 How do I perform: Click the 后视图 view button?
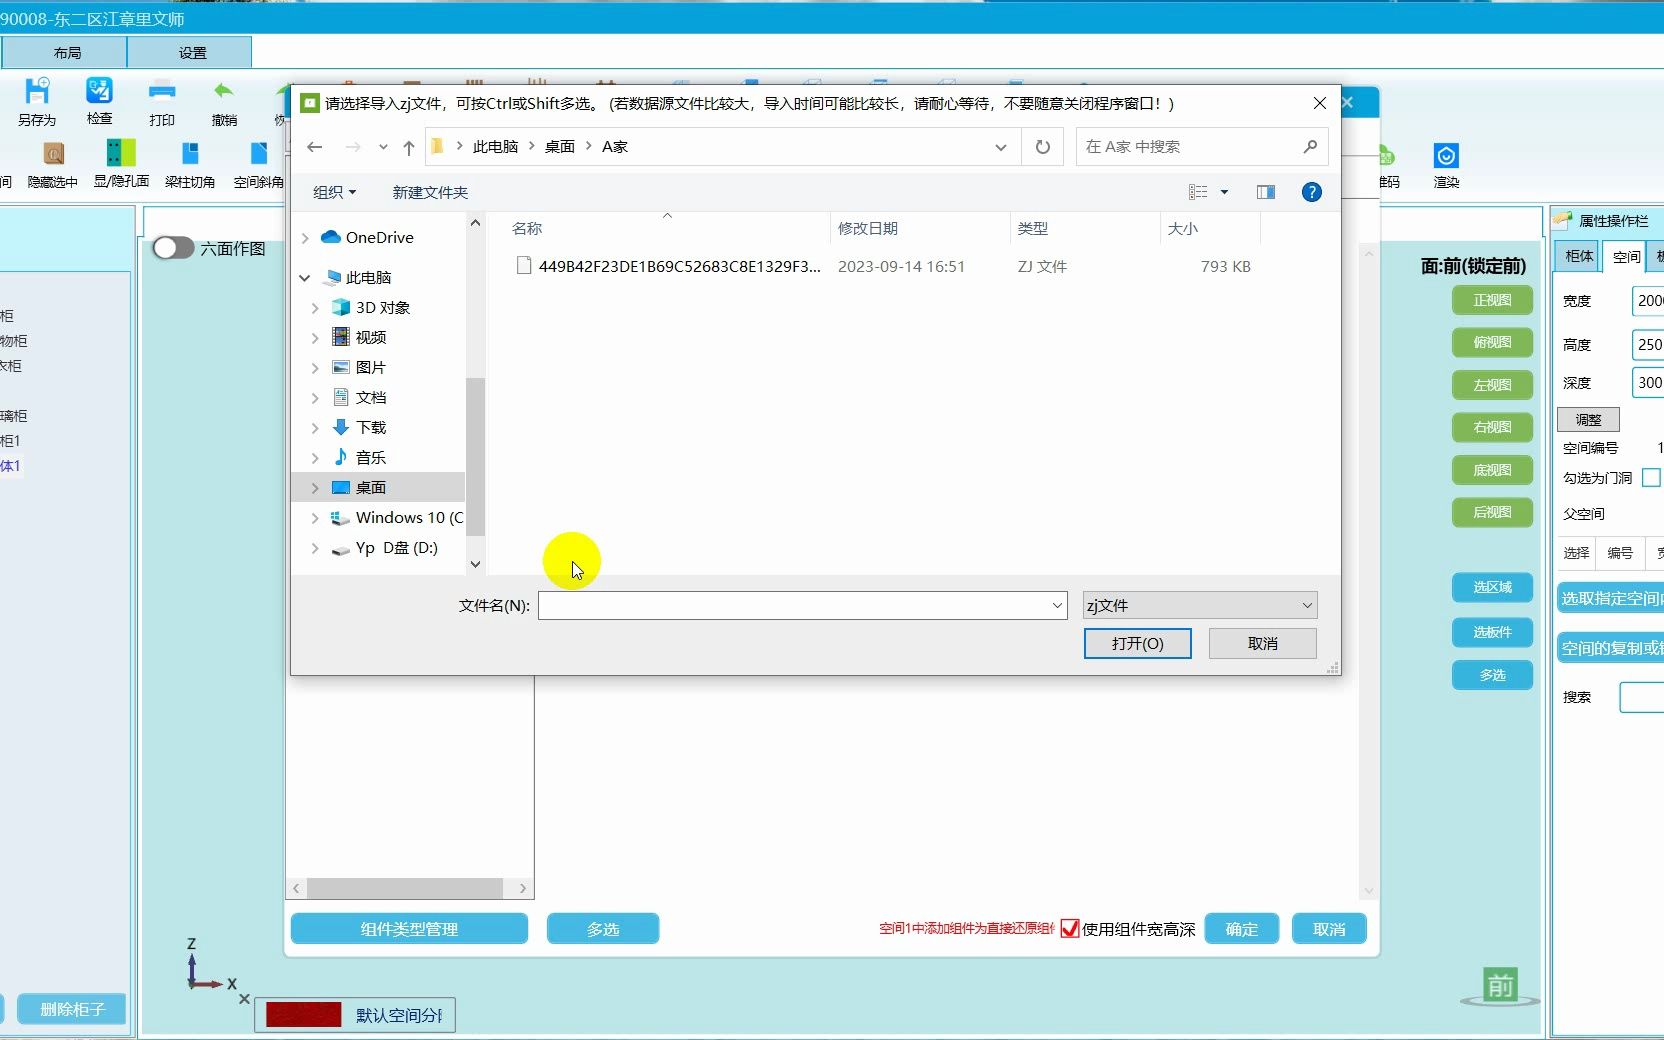[x=1491, y=512]
